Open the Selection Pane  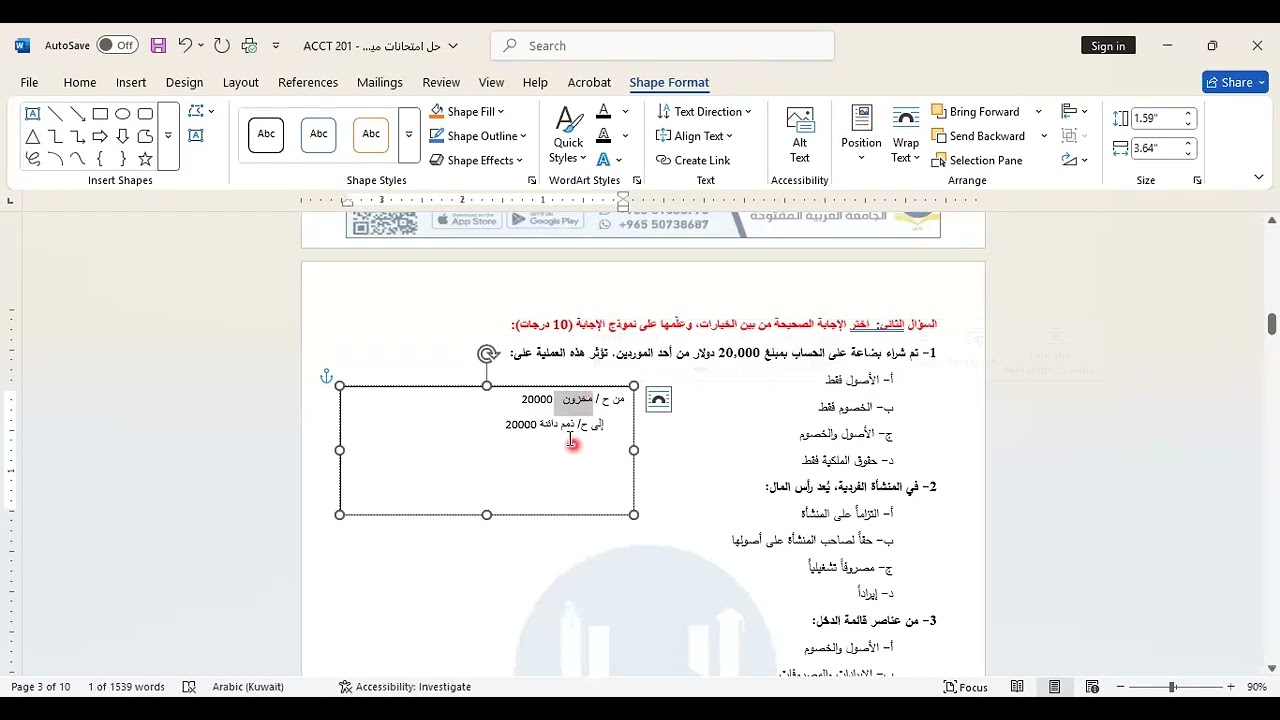(x=977, y=160)
